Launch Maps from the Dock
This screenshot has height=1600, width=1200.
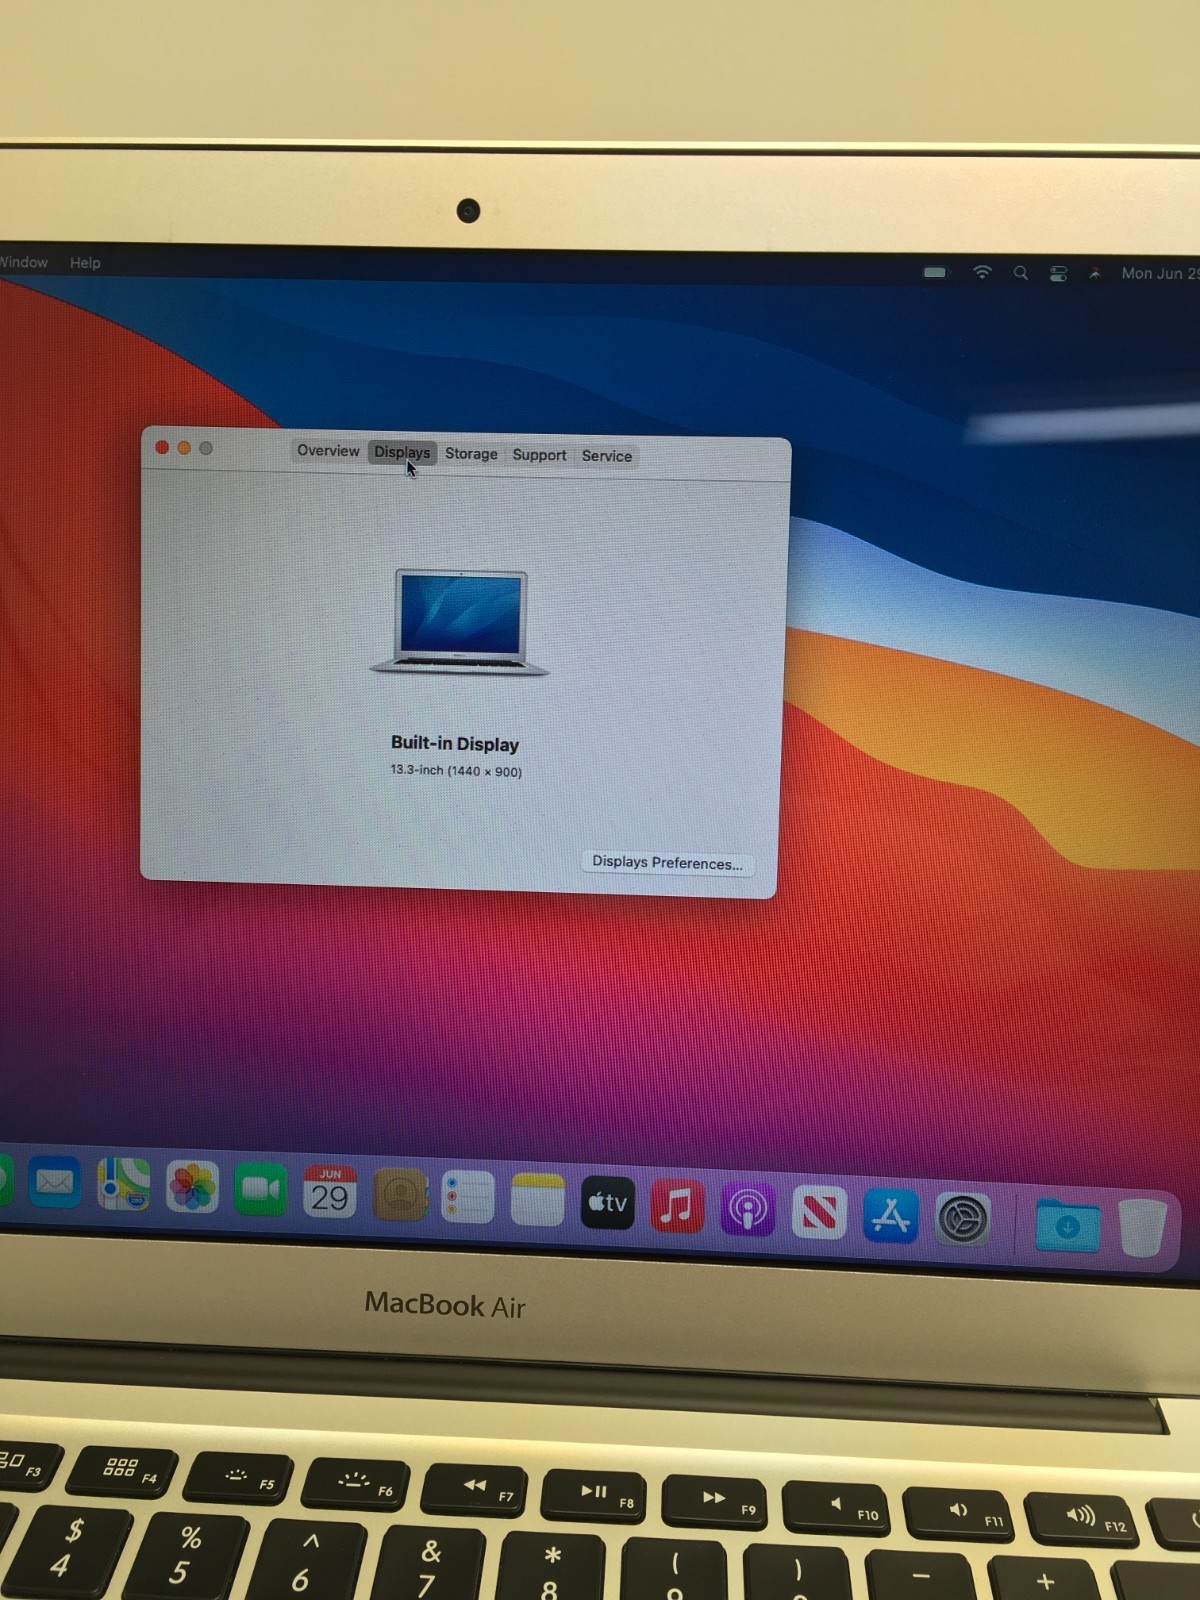(123, 1185)
